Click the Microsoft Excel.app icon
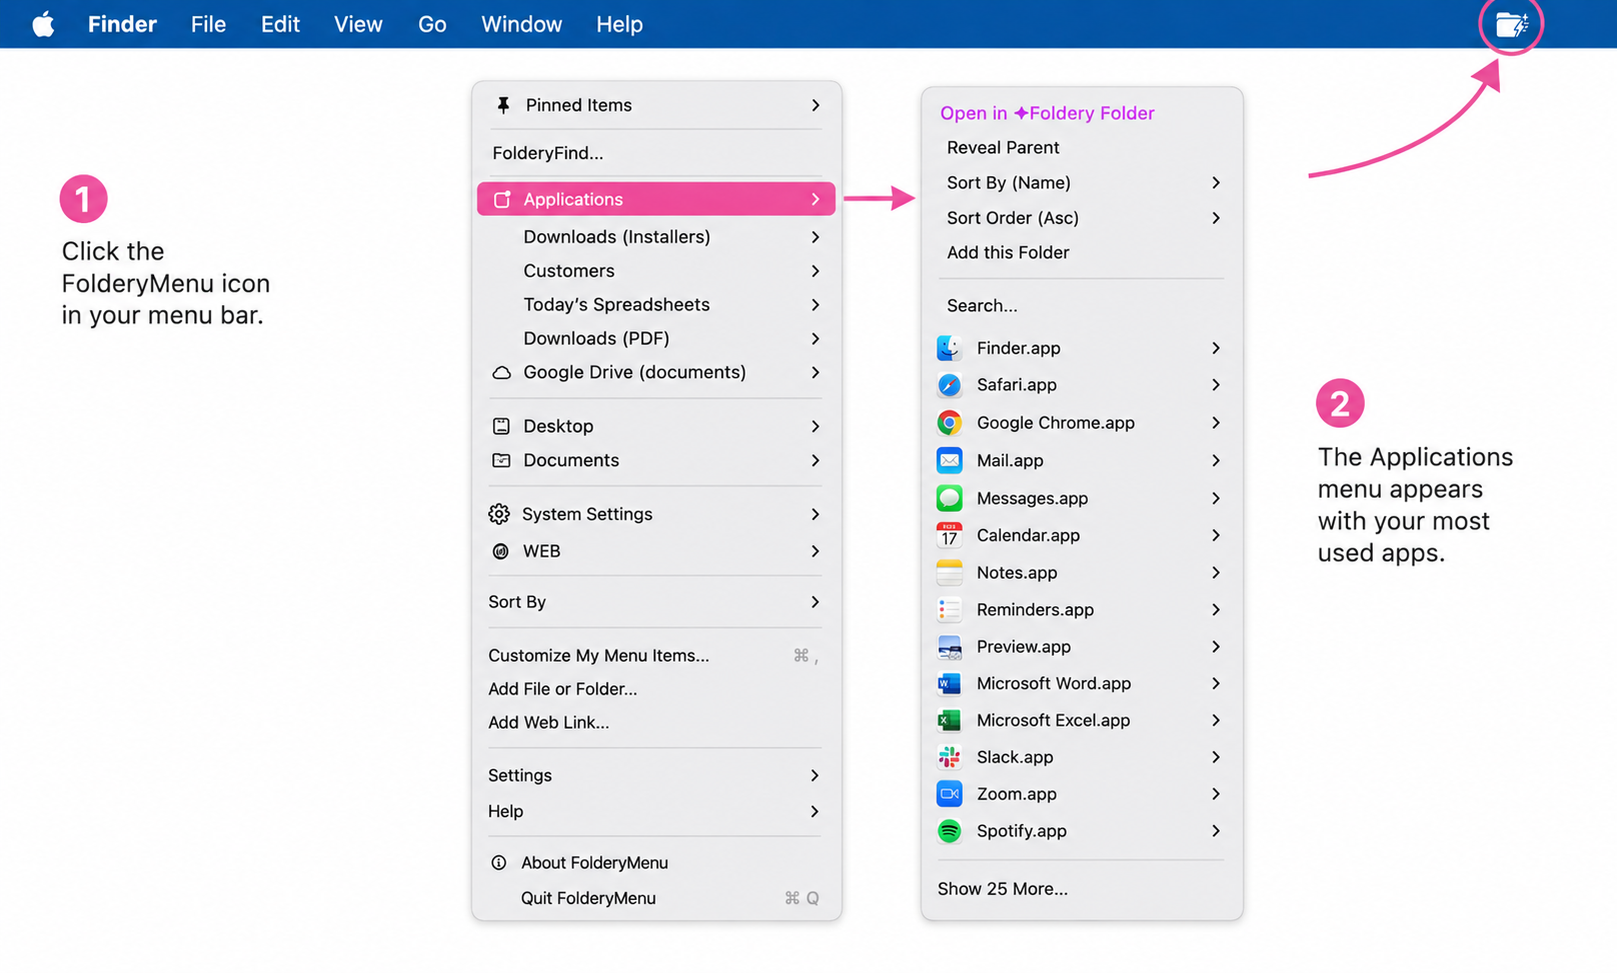The image size is (1617, 973). 949,720
